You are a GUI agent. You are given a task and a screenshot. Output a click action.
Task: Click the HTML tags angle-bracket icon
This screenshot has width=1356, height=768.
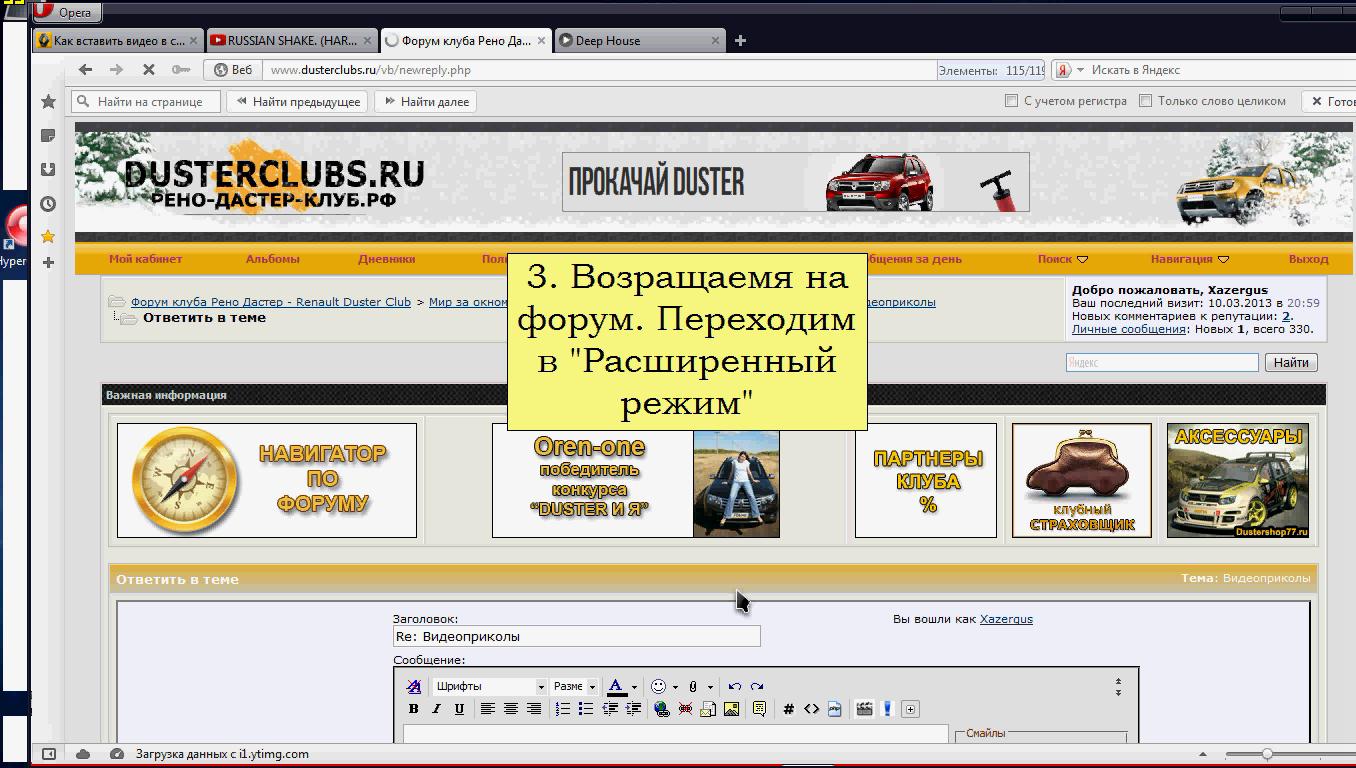tap(811, 709)
